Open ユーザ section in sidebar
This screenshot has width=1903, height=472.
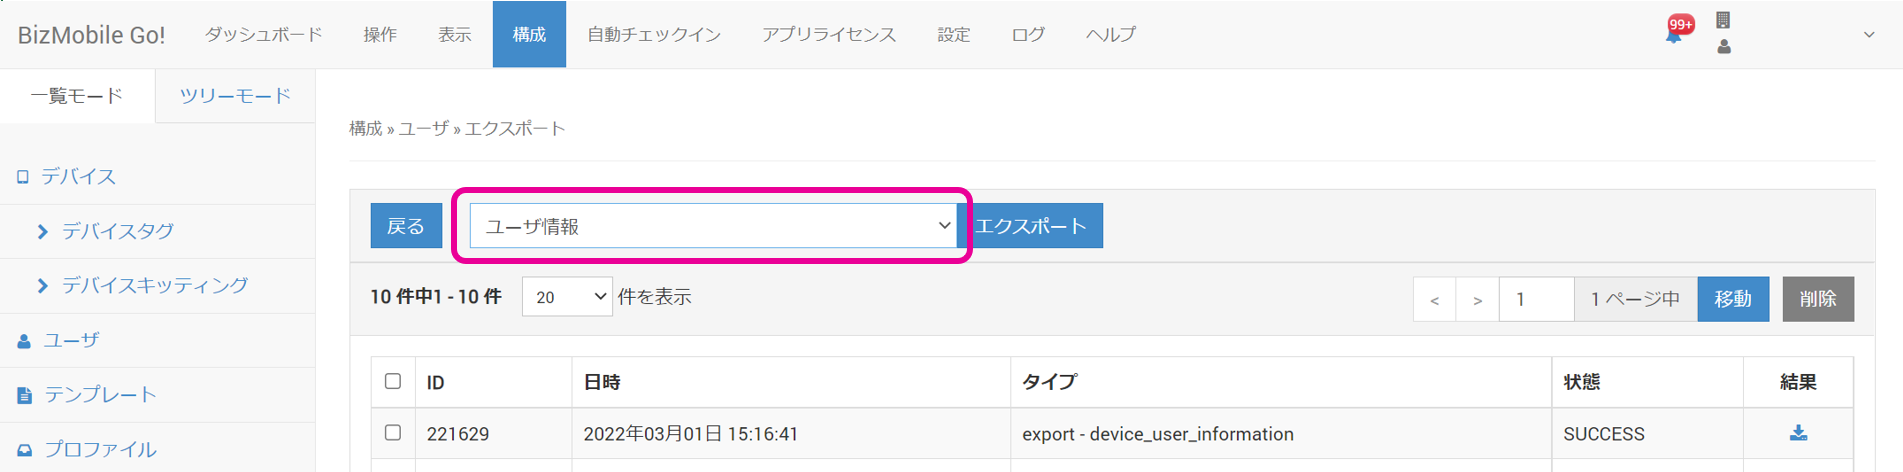point(71,341)
